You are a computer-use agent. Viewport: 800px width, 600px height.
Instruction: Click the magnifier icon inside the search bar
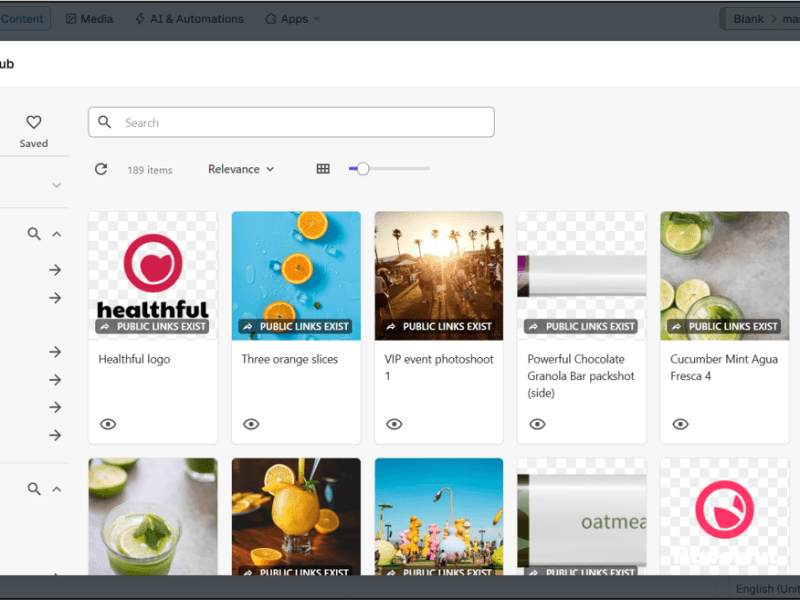click(x=105, y=121)
